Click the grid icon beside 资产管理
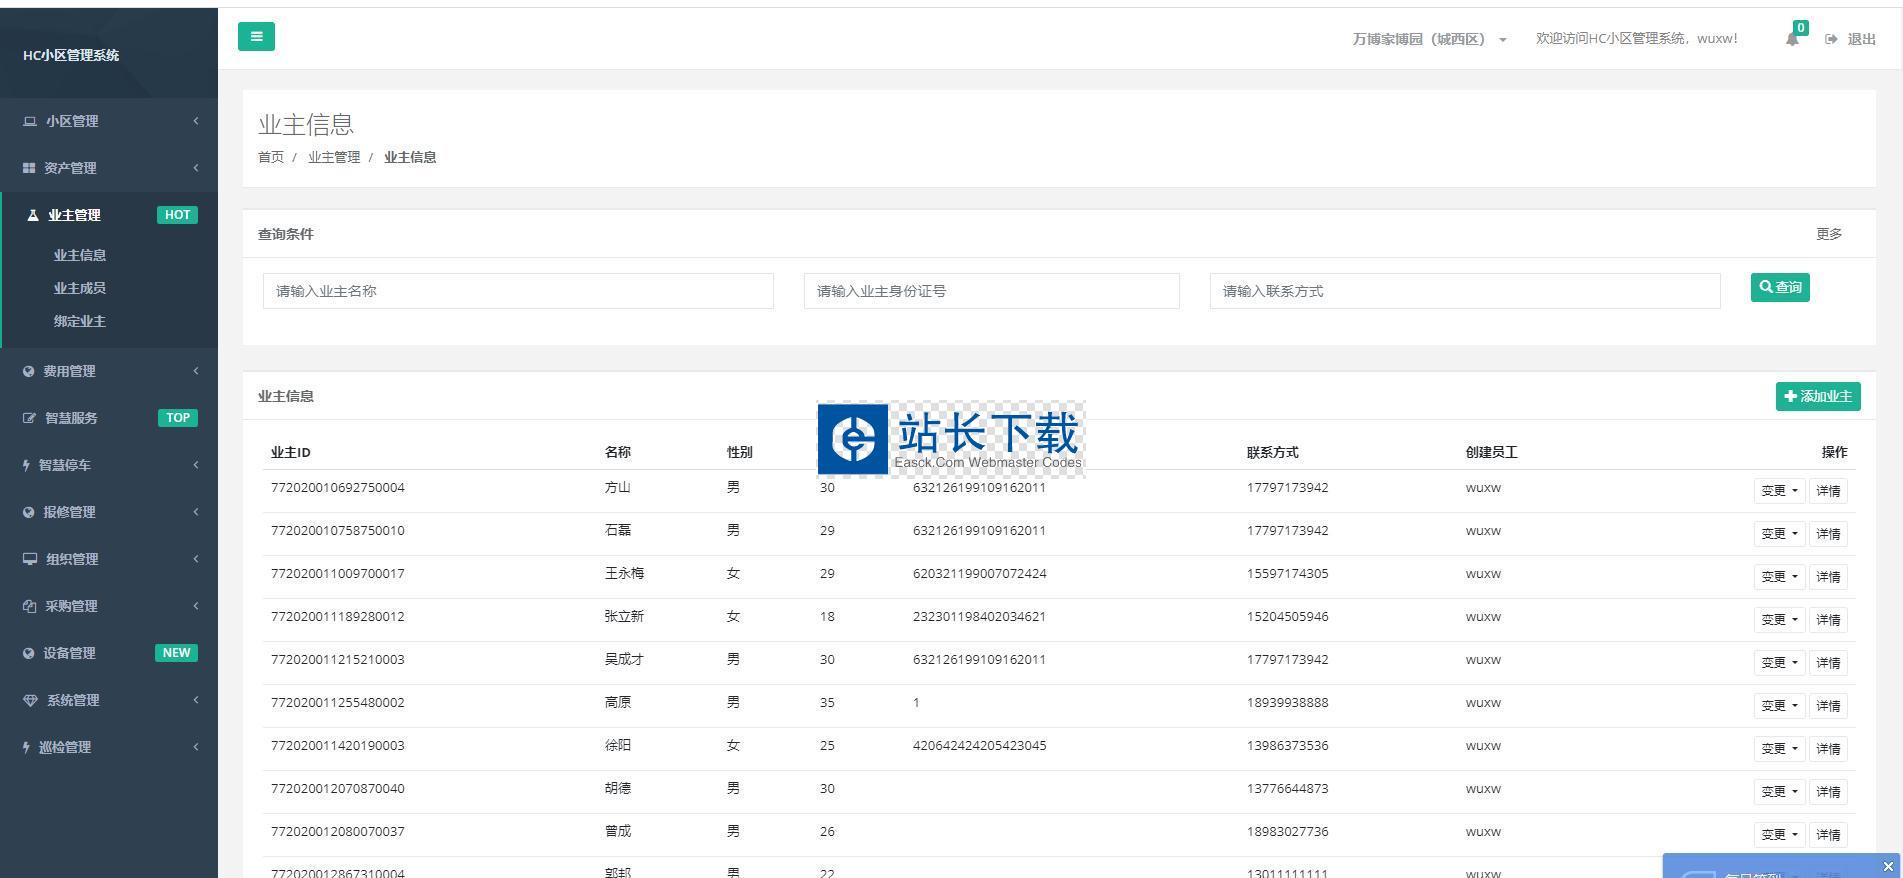Image resolution: width=1903 pixels, height=878 pixels. pos(29,168)
